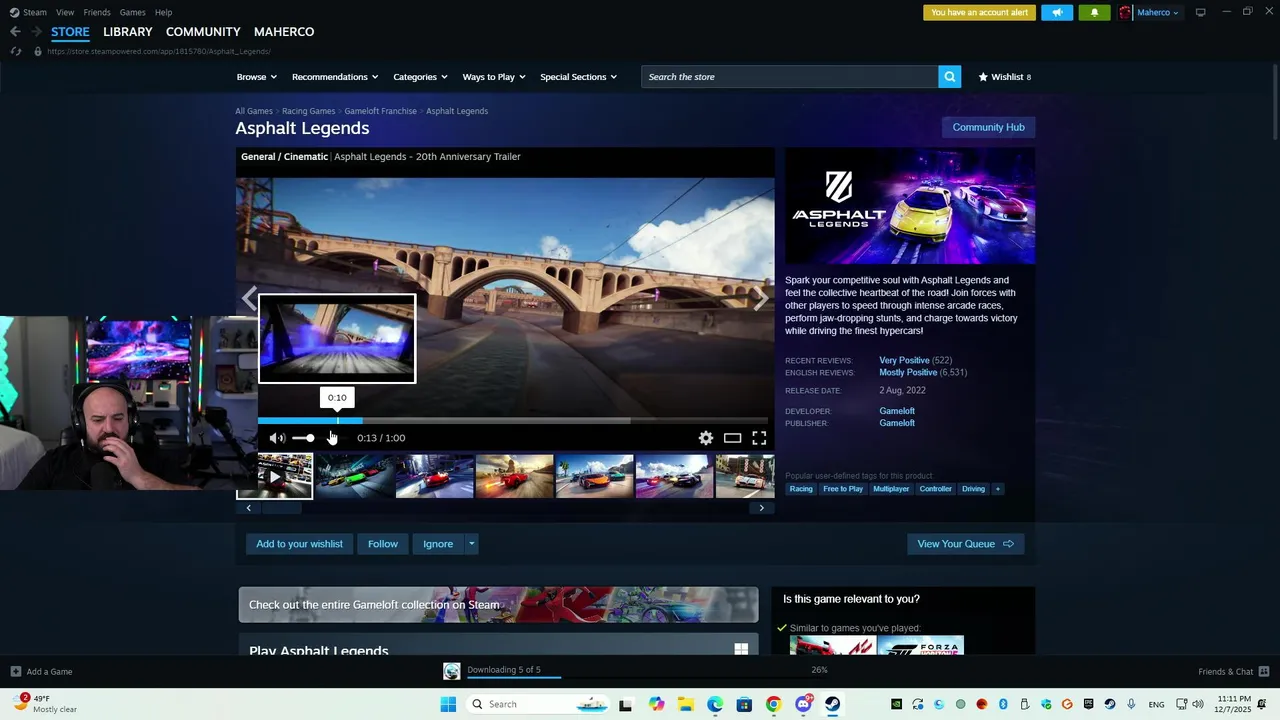The height and width of the screenshot is (720, 1280).
Task: Open the Friends & Chat icon
Action: coord(1264,671)
